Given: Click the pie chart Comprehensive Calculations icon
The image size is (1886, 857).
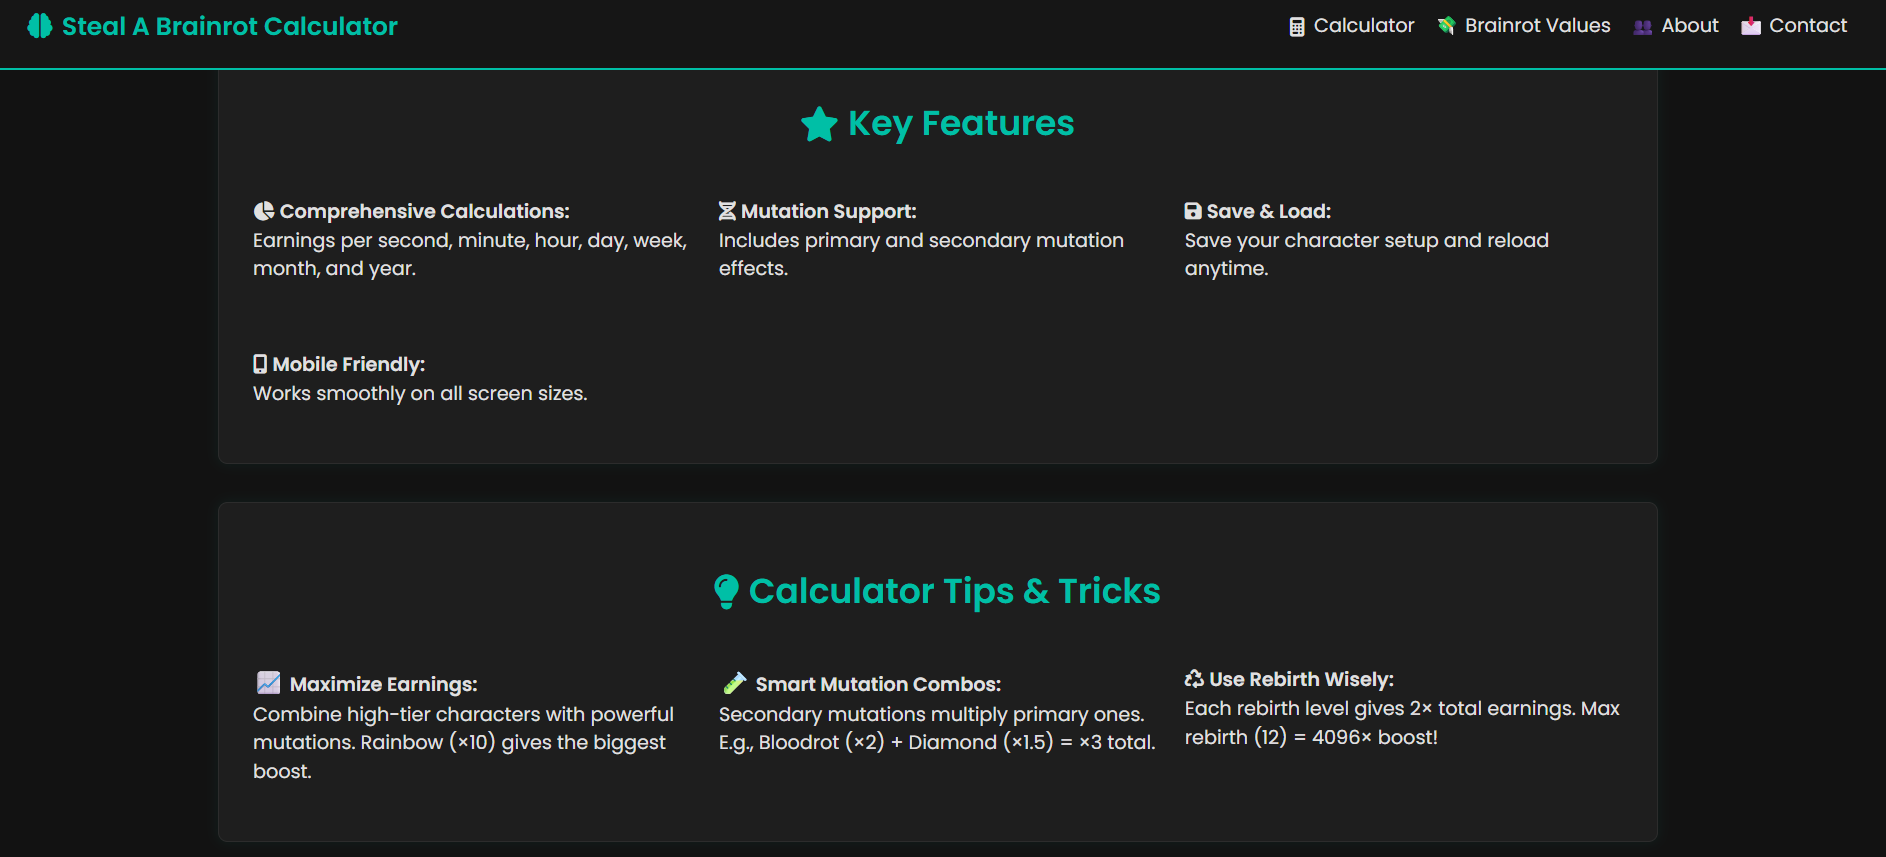Looking at the screenshot, I should point(264,211).
